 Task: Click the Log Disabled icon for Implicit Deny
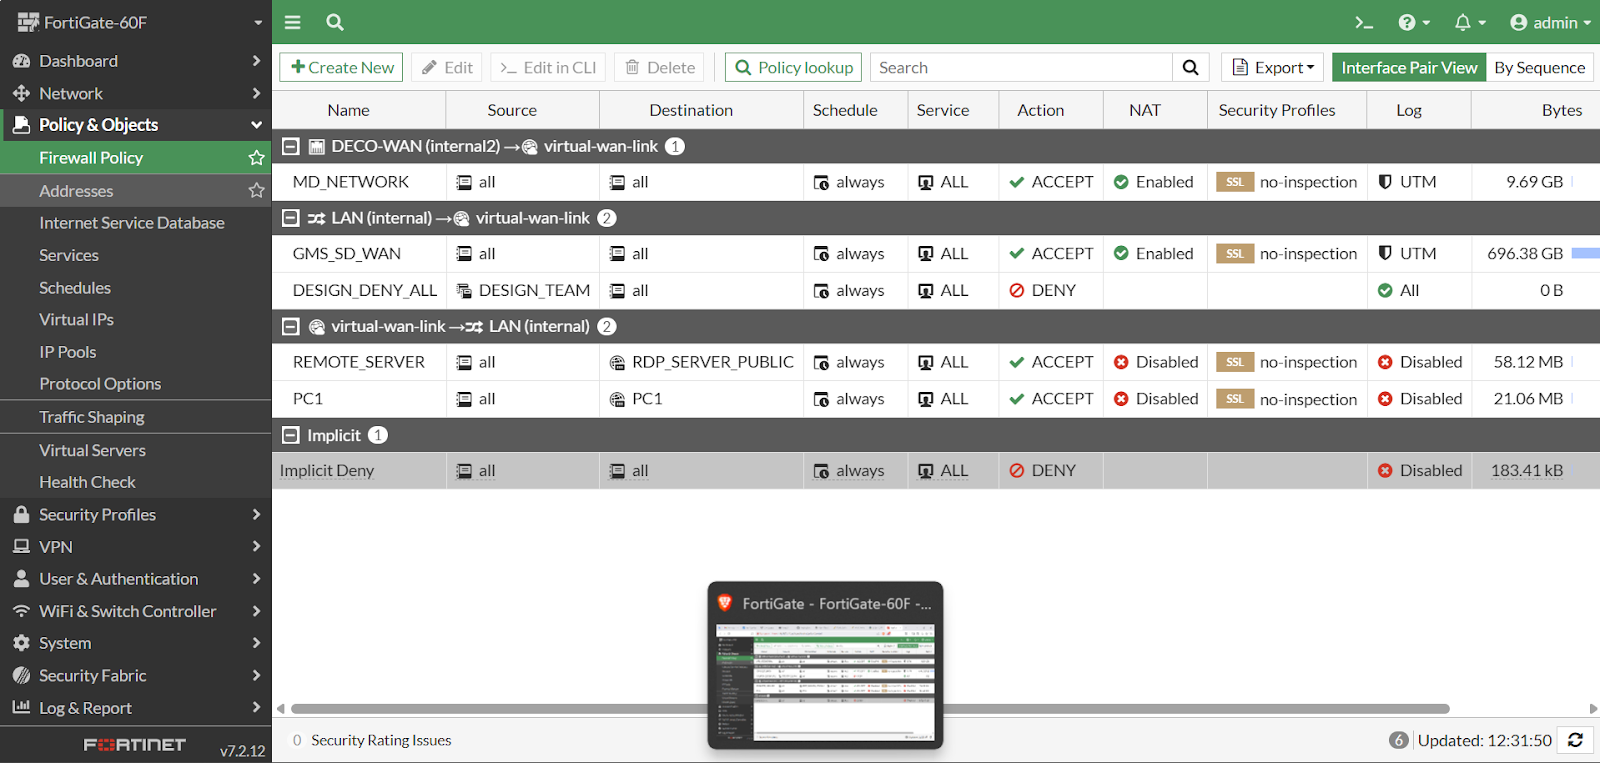[1385, 470]
